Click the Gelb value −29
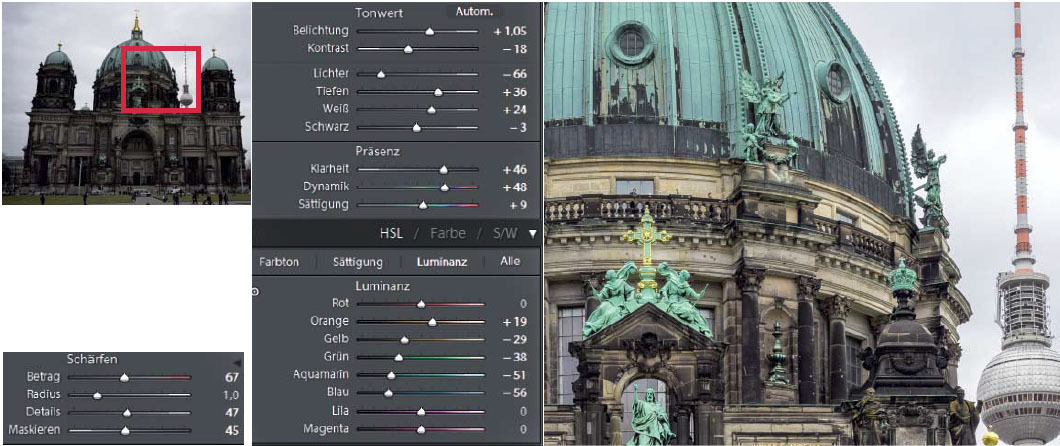The width and height of the screenshot is (1060, 446). (514, 340)
